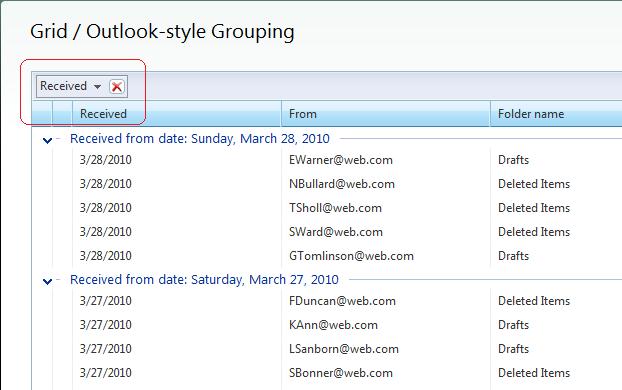Image resolution: width=622 pixels, height=390 pixels.
Task: Collapse the Saturday, March 27, 2010 group
Action: [47, 281]
